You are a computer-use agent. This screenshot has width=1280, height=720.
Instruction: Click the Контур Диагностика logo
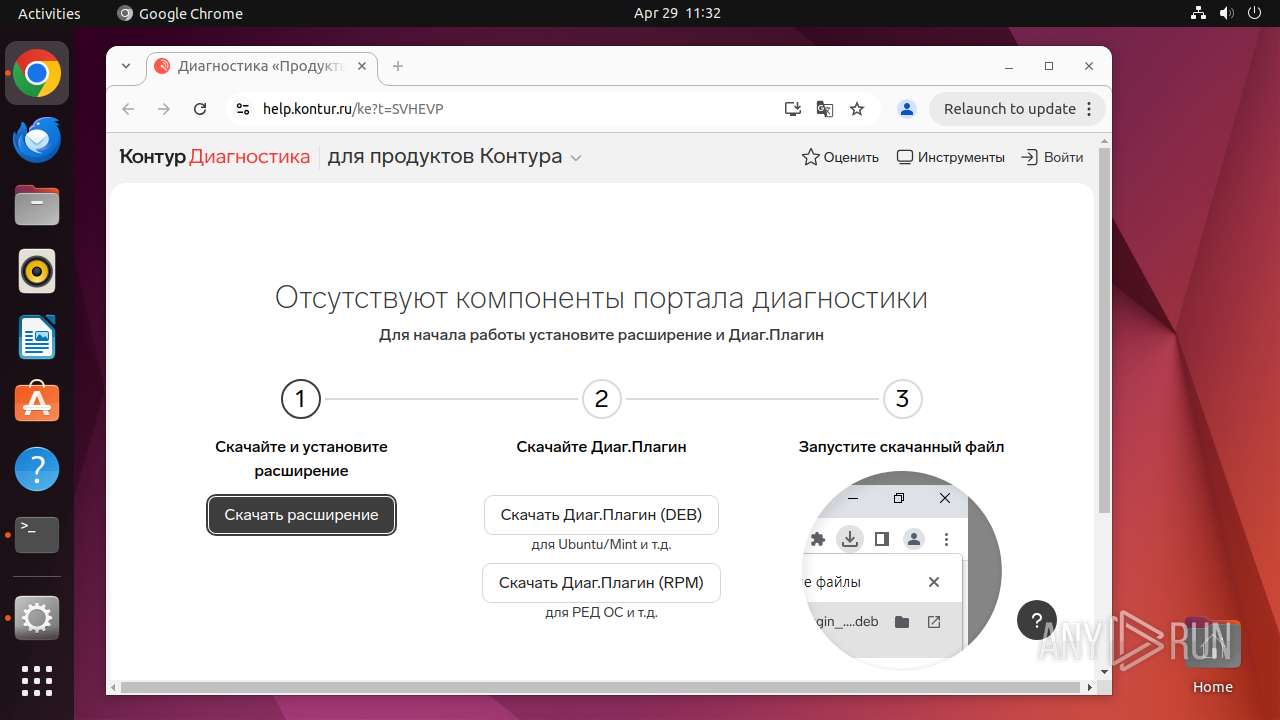click(215, 157)
